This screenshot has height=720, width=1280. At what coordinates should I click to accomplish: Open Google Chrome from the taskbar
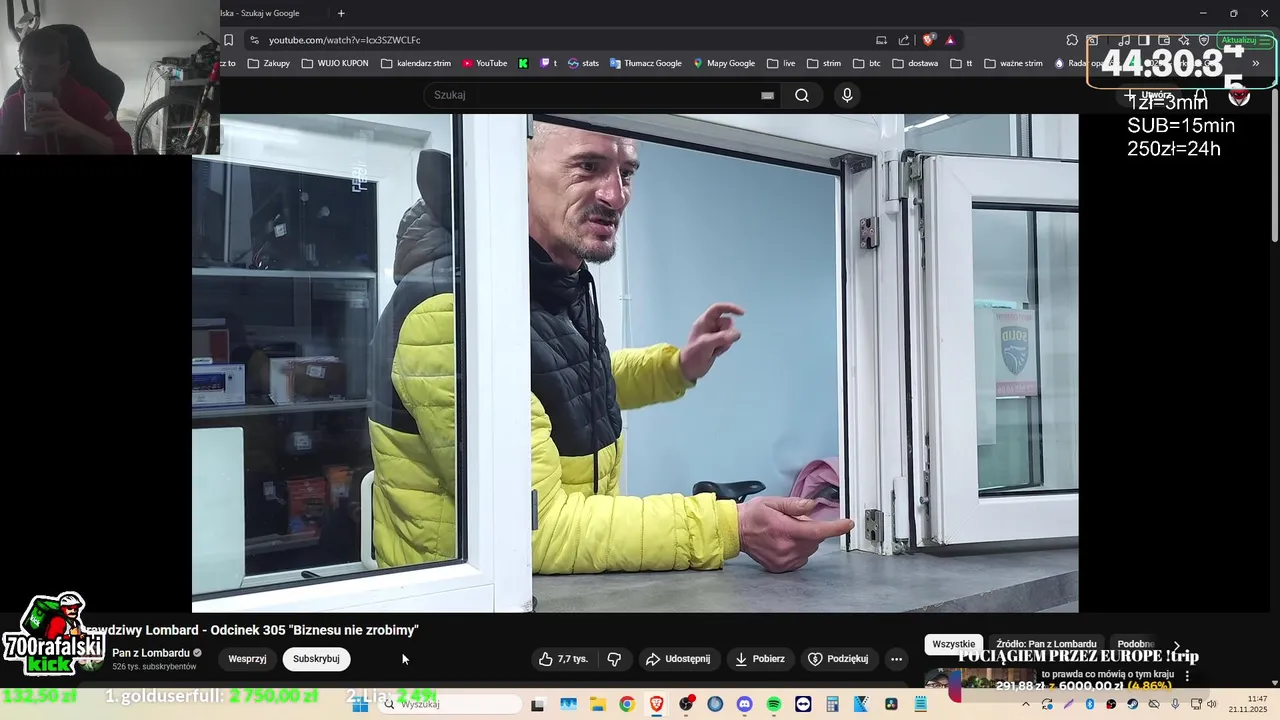click(x=626, y=704)
